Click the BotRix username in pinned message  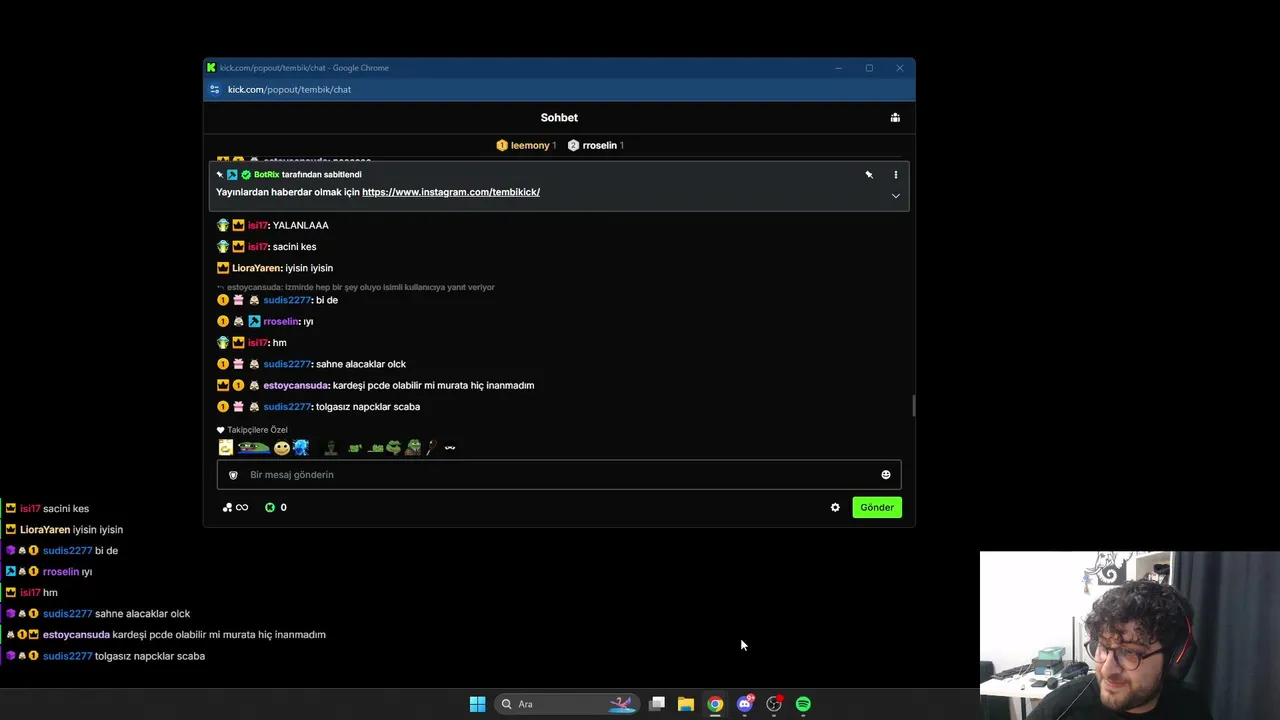click(x=266, y=175)
